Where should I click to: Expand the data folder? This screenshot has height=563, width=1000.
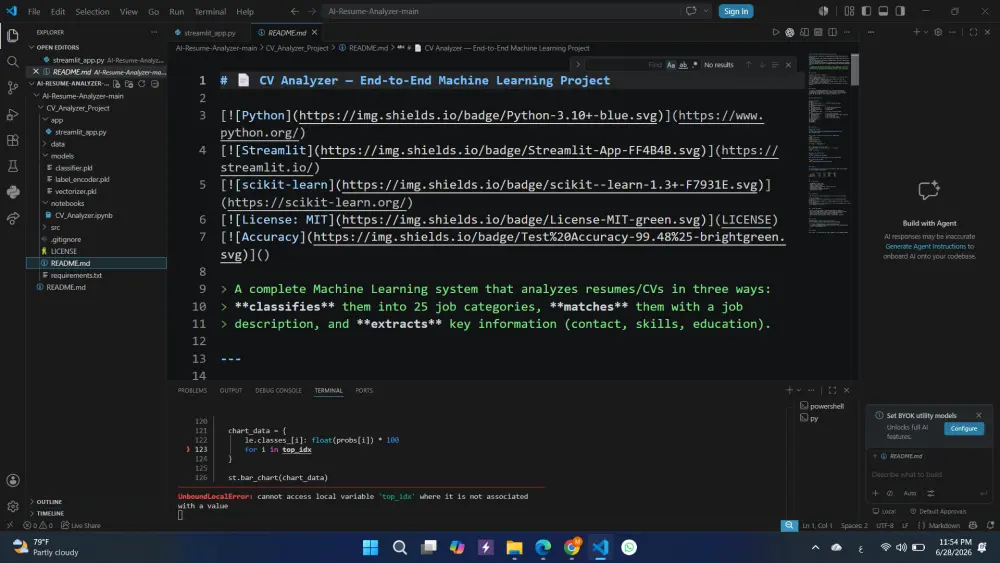pyautogui.click(x=57, y=144)
